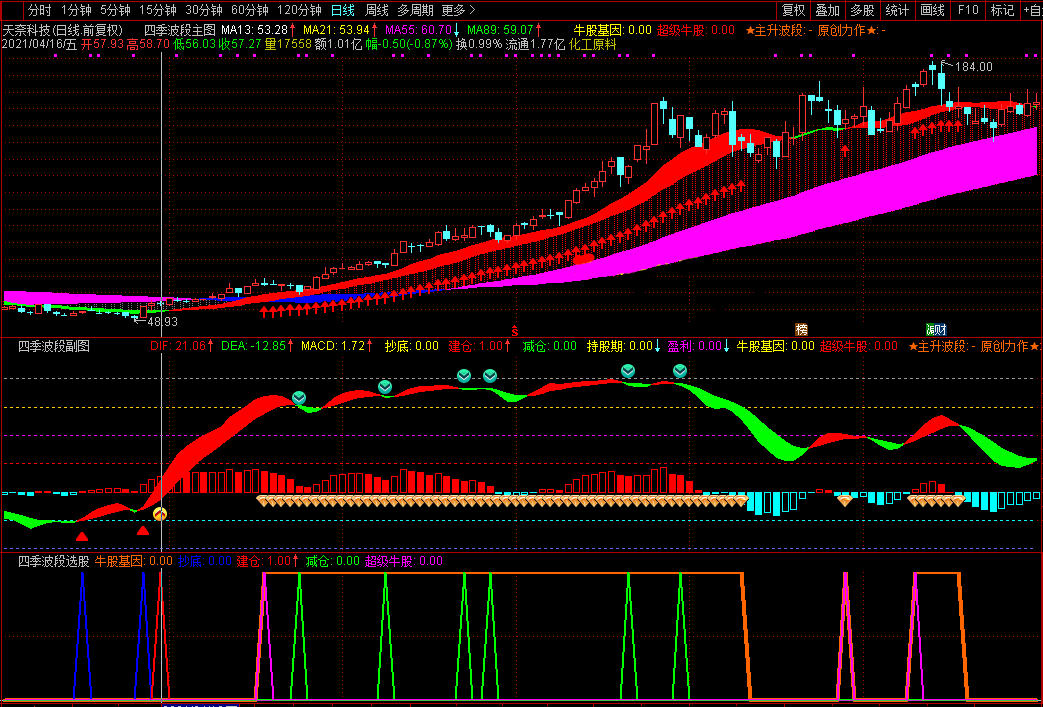Click the 叠加 overlay button
Image resolution: width=1043 pixels, height=707 pixels.
pos(828,10)
